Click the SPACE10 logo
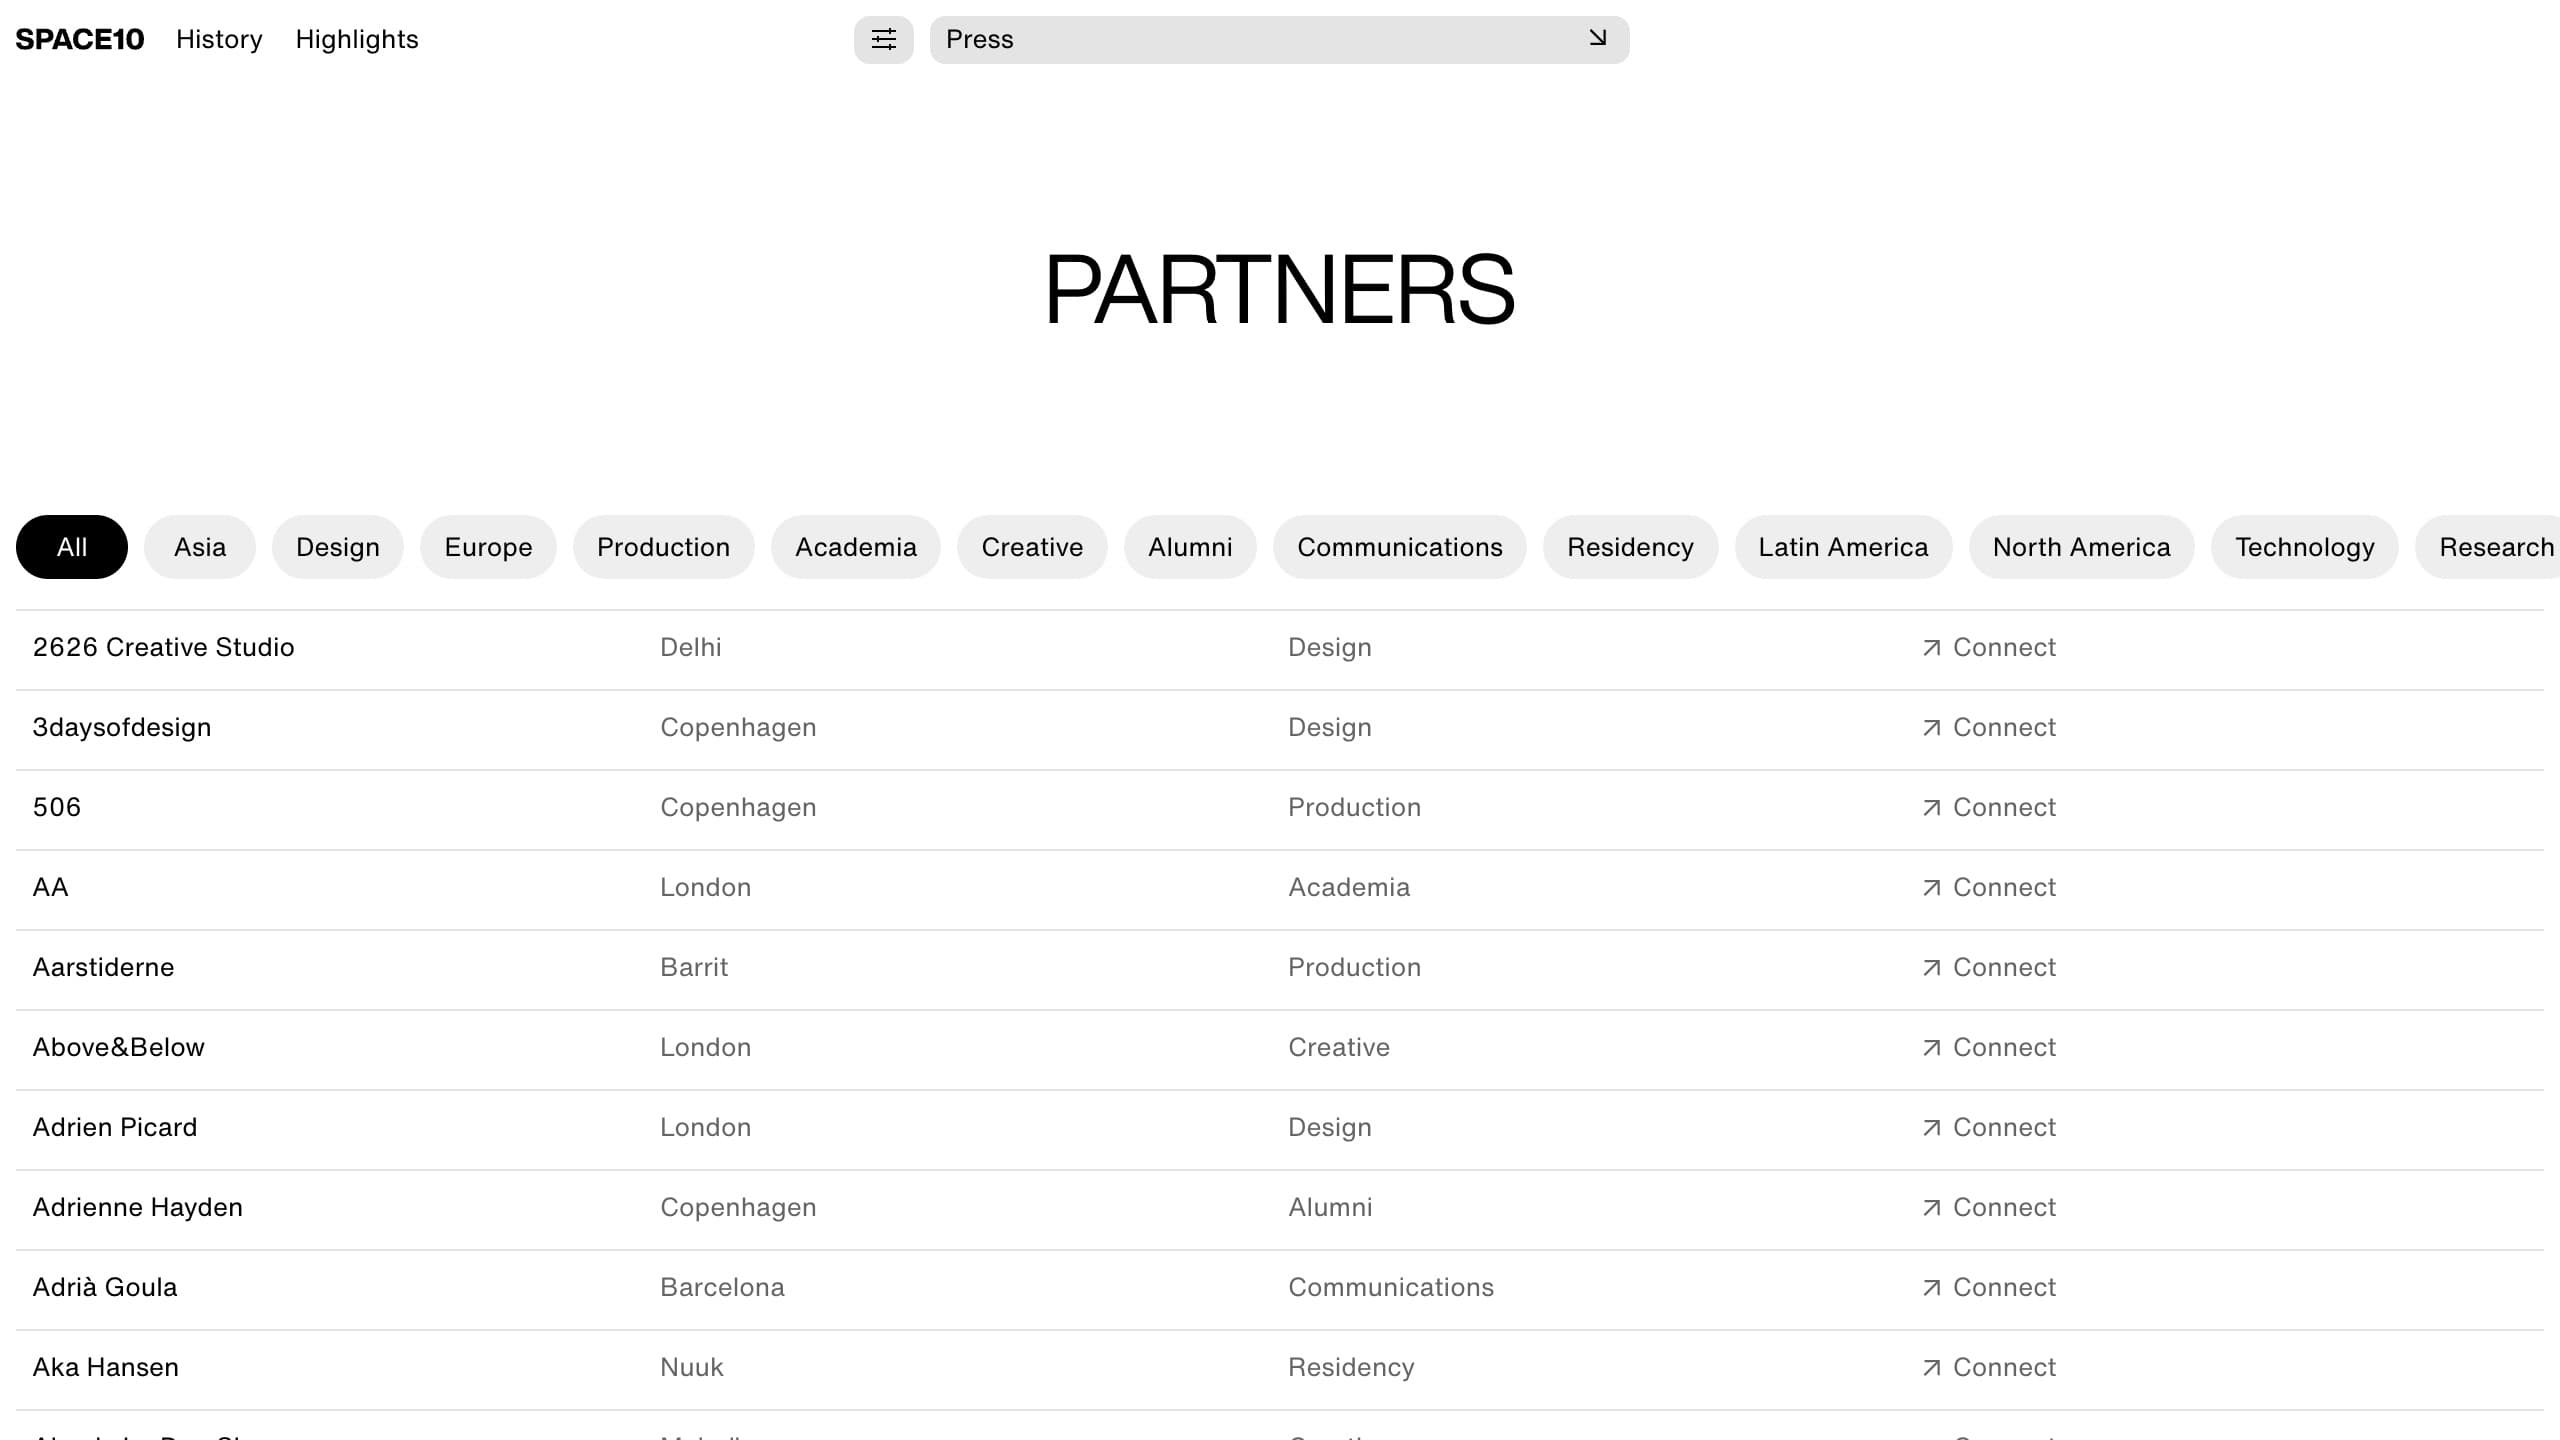The height and width of the screenshot is (1440, 2560). (x=80, y=40)
